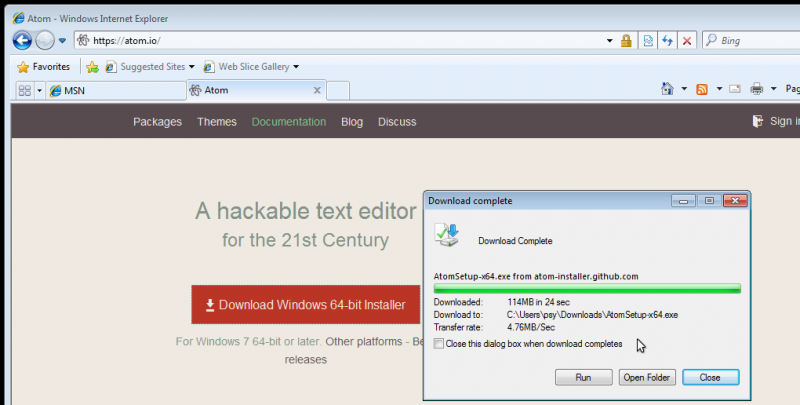Click the IE logo in title bar
Viewport: 800px width, 405px height.
[18, 18]
